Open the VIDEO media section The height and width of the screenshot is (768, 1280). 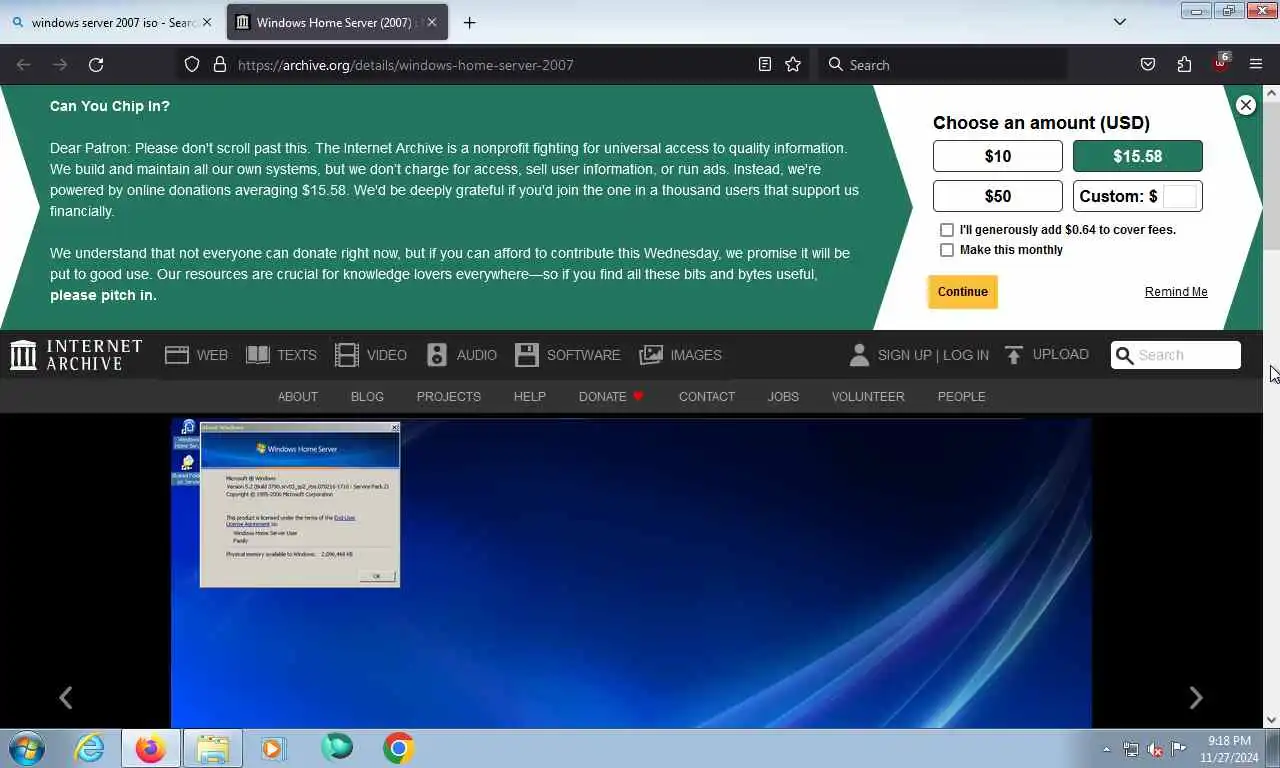tap(371, 355)
